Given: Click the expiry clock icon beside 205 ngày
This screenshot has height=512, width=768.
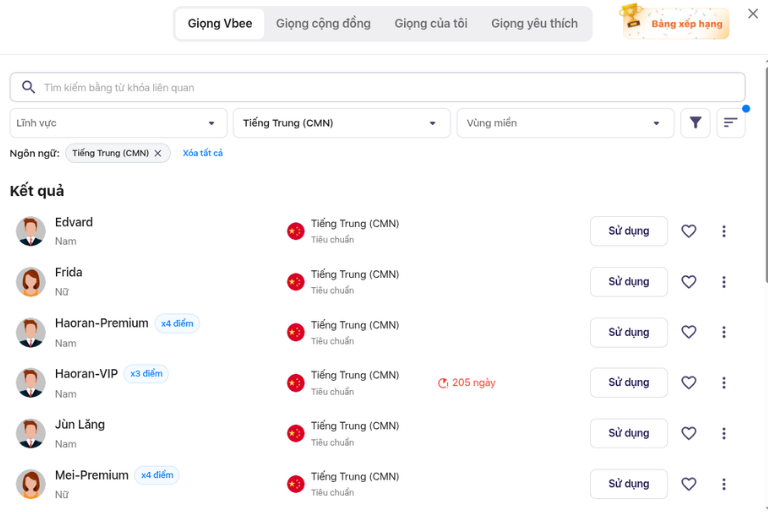Looking at the screenshot, I should click(x=443, y=383).
